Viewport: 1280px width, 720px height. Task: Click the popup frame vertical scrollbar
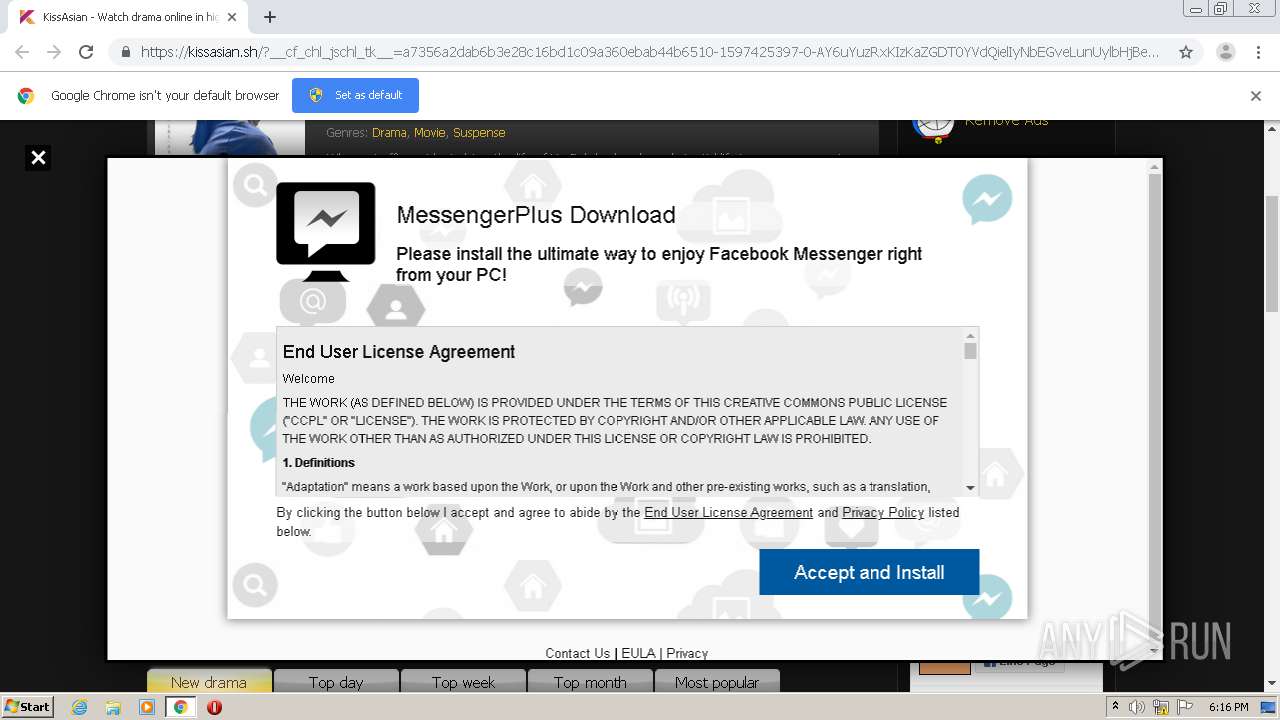tap(1155, 408)
